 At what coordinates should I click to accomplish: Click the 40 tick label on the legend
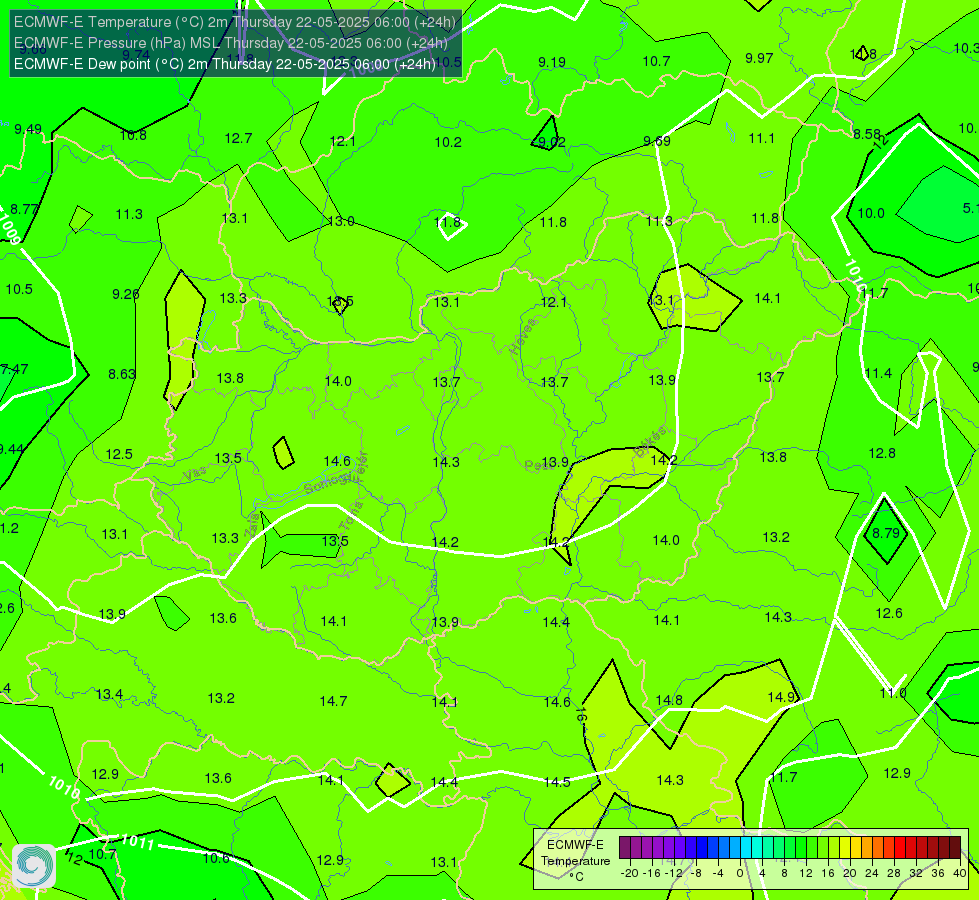[960, 873]
